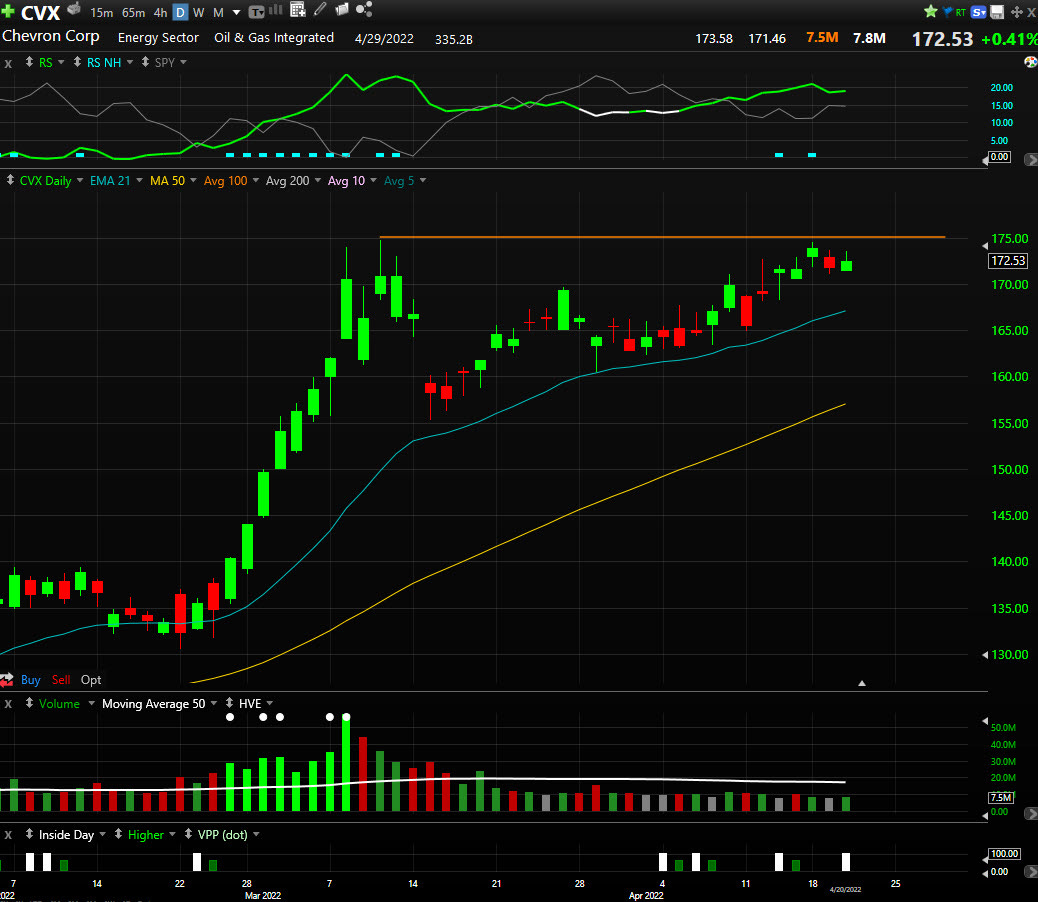Click the reorder arrows beside SPY
The image size is (1038, 902).
click(145, 62)
